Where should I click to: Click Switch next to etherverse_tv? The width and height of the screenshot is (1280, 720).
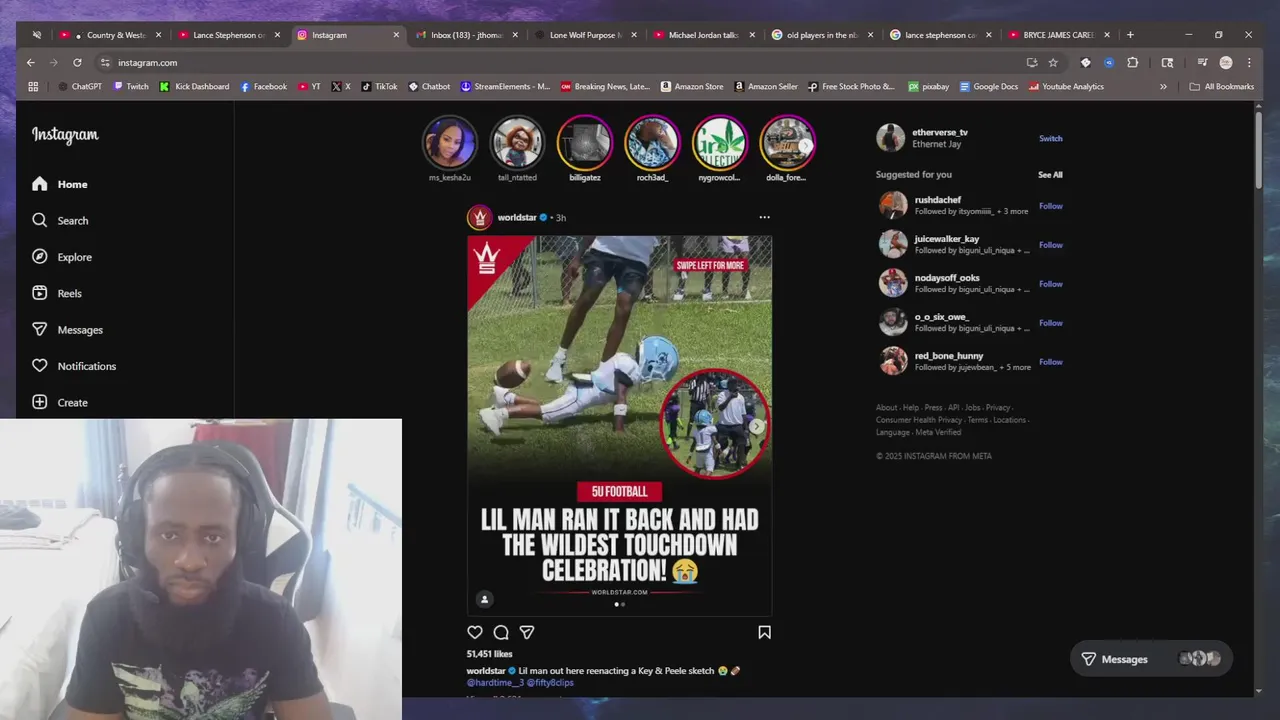pyautogui.click(x=1050, y=138)
